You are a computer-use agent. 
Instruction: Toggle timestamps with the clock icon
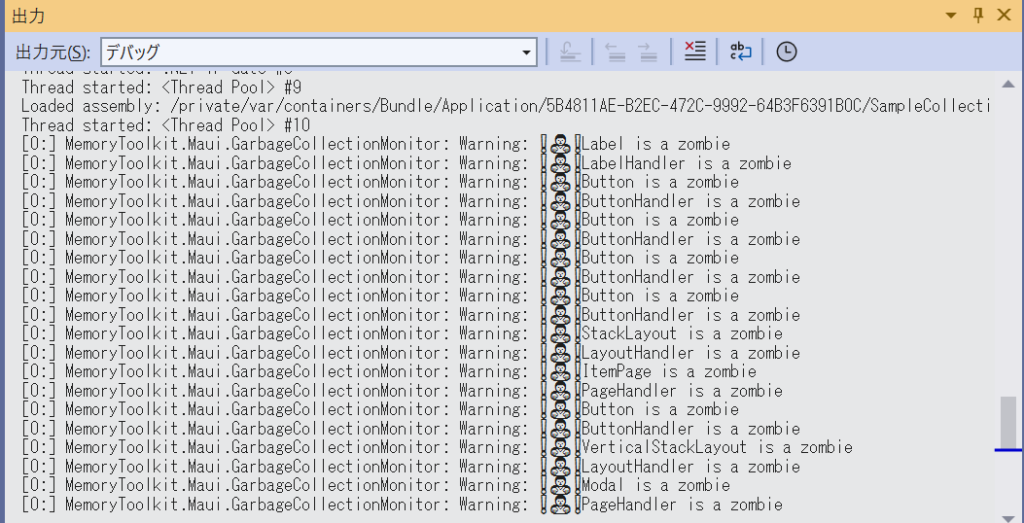(786, 52)
